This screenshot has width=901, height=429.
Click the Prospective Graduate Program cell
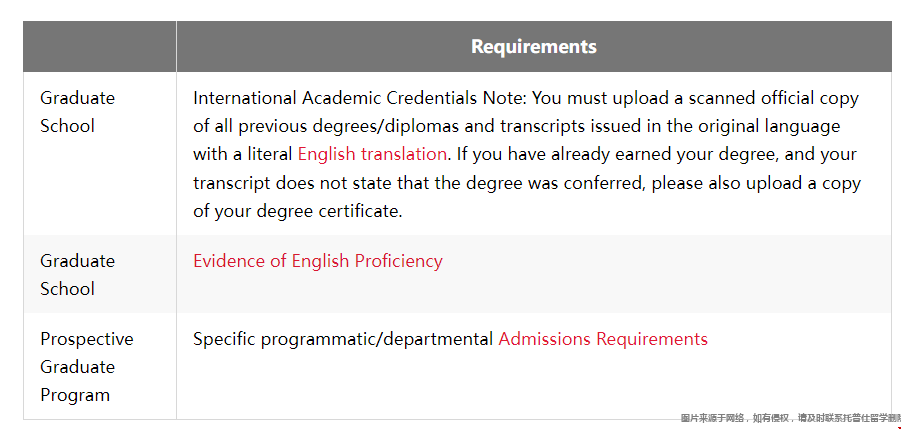[86, 366]
